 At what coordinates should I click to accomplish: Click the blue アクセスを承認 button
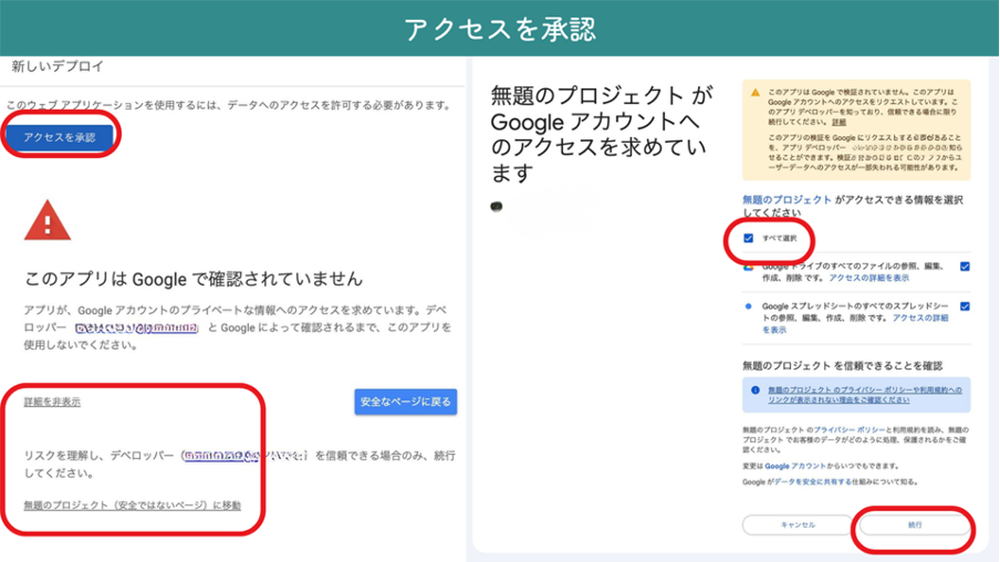point(59,137)
